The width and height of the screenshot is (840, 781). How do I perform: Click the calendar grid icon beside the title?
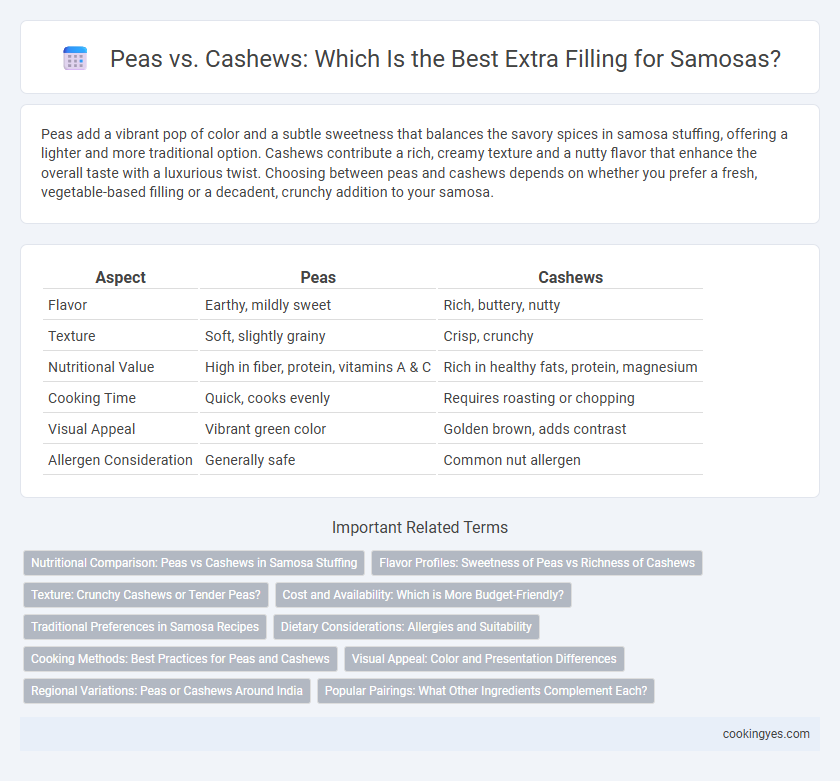click(75, 58)
